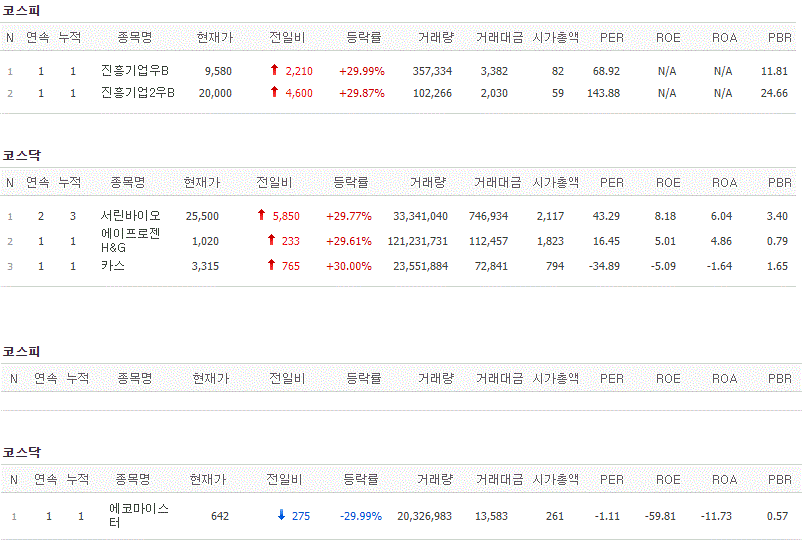802x558 pixels.
Task: Click volume value 33,341,040
Action: (x=420, y=216)
